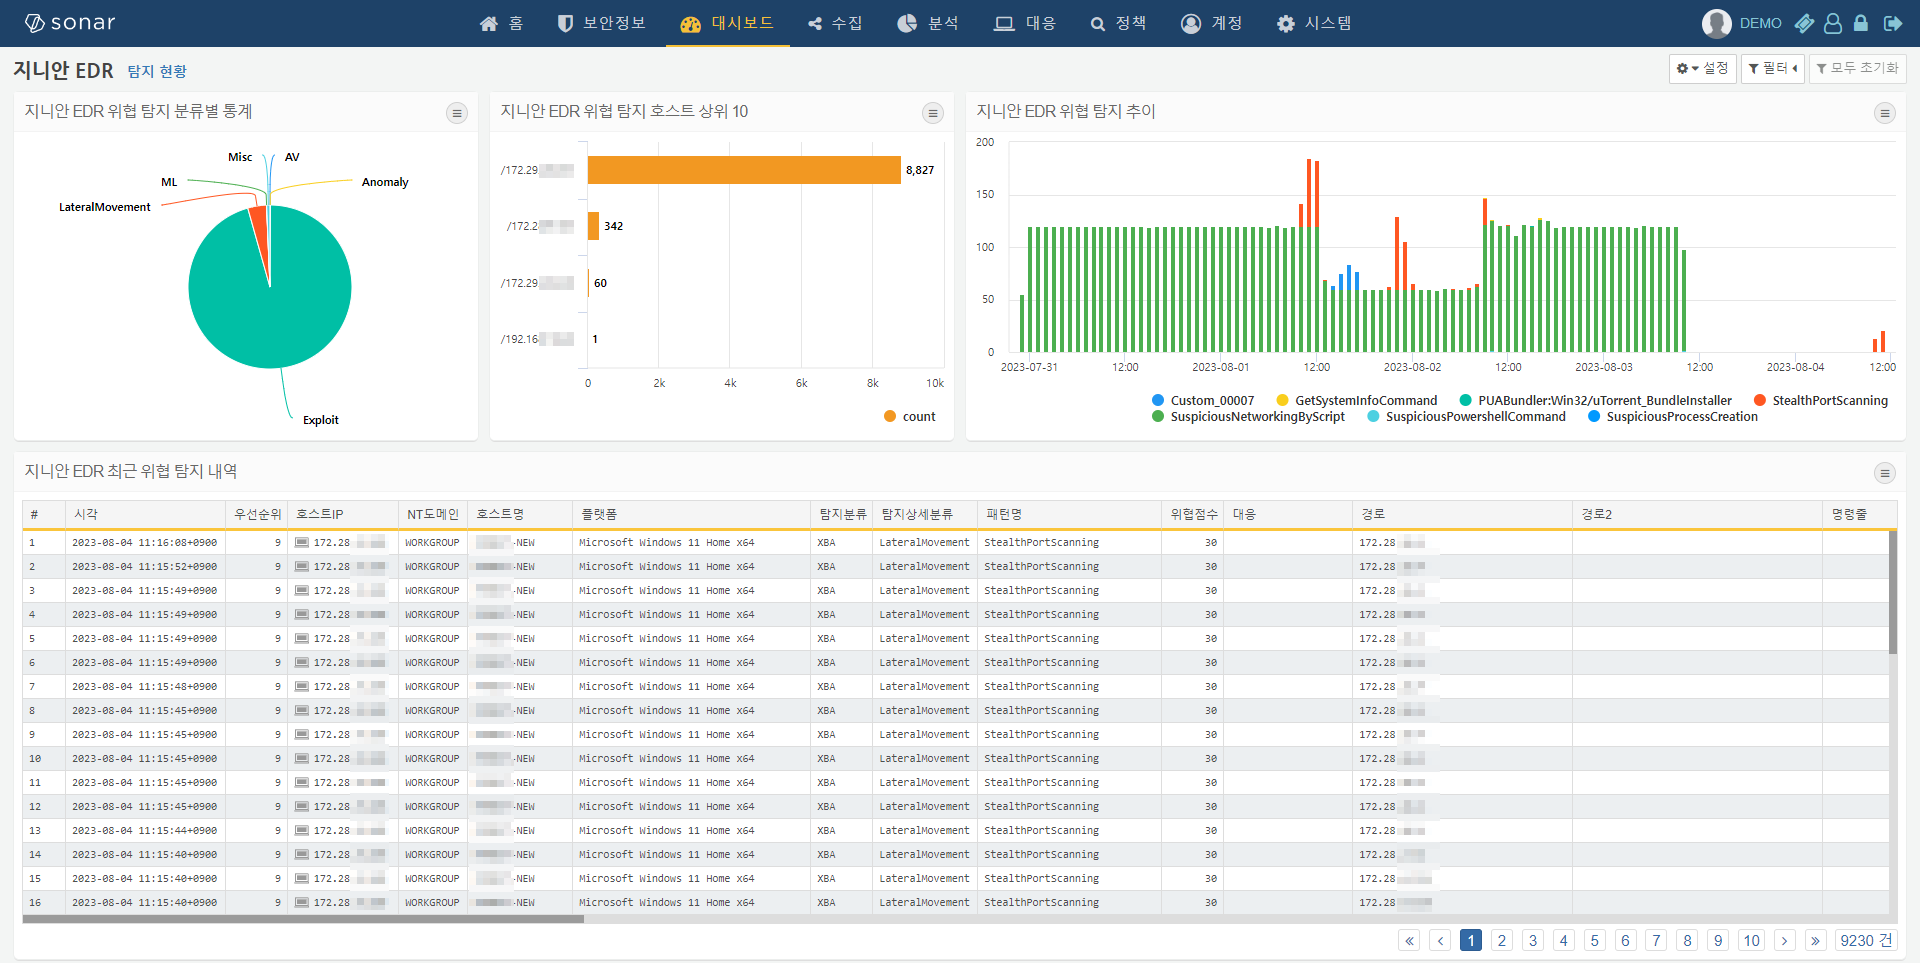This screenshot has height=963, width=1920.
Task: Go to page 5 of results
Action: pyautogui.click(x=1595, y=940)
